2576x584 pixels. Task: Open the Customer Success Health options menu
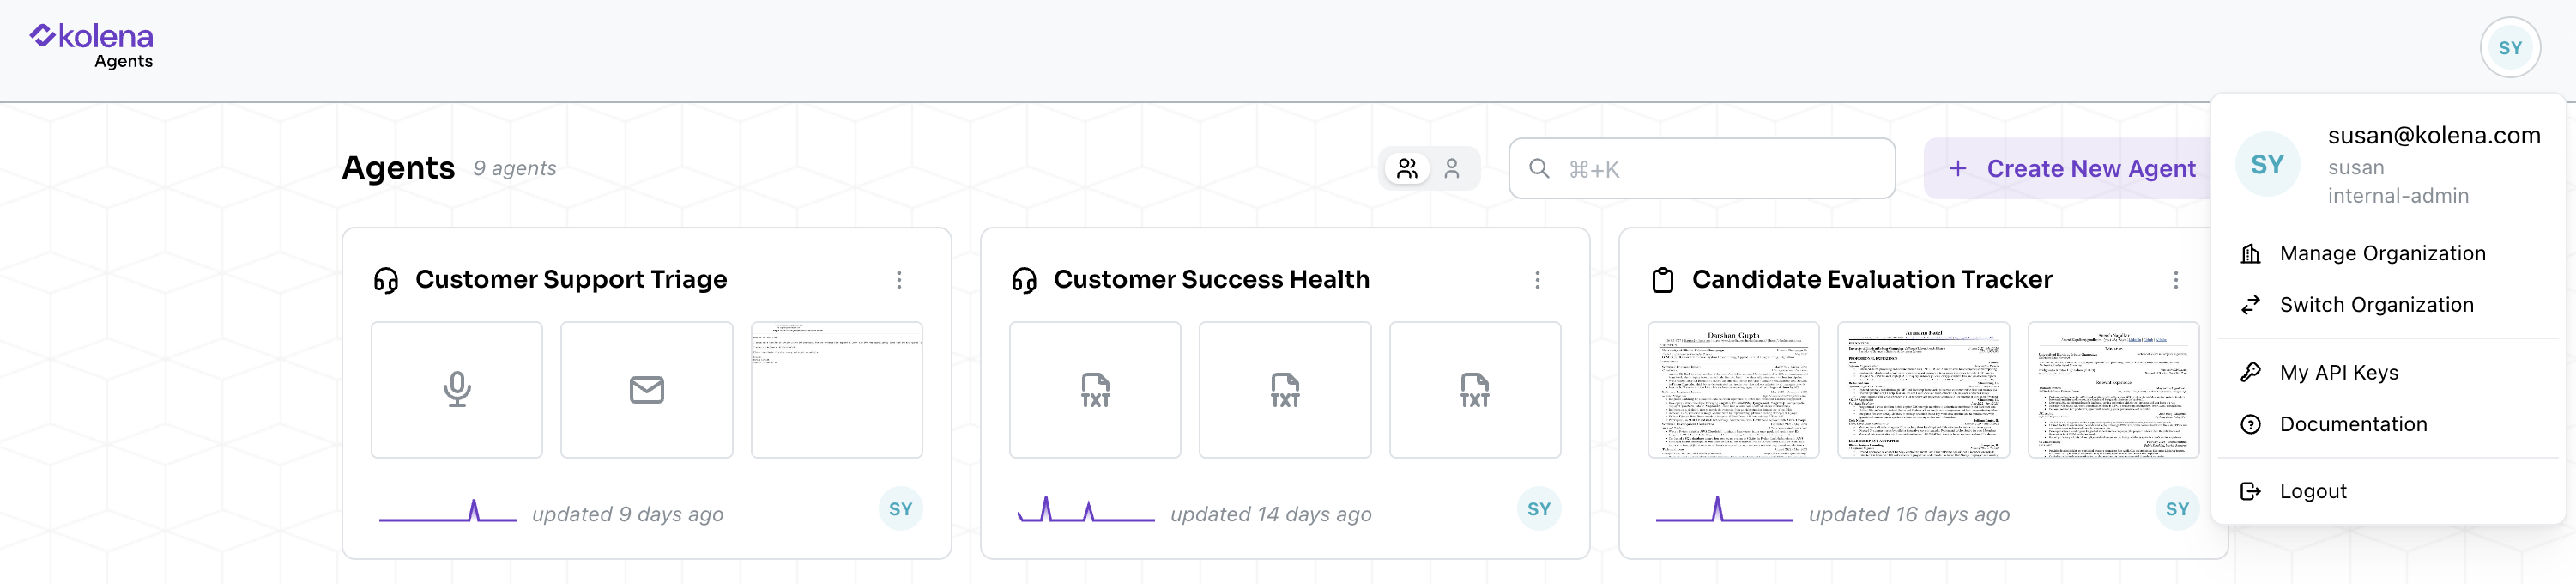tap(1537, 280)
